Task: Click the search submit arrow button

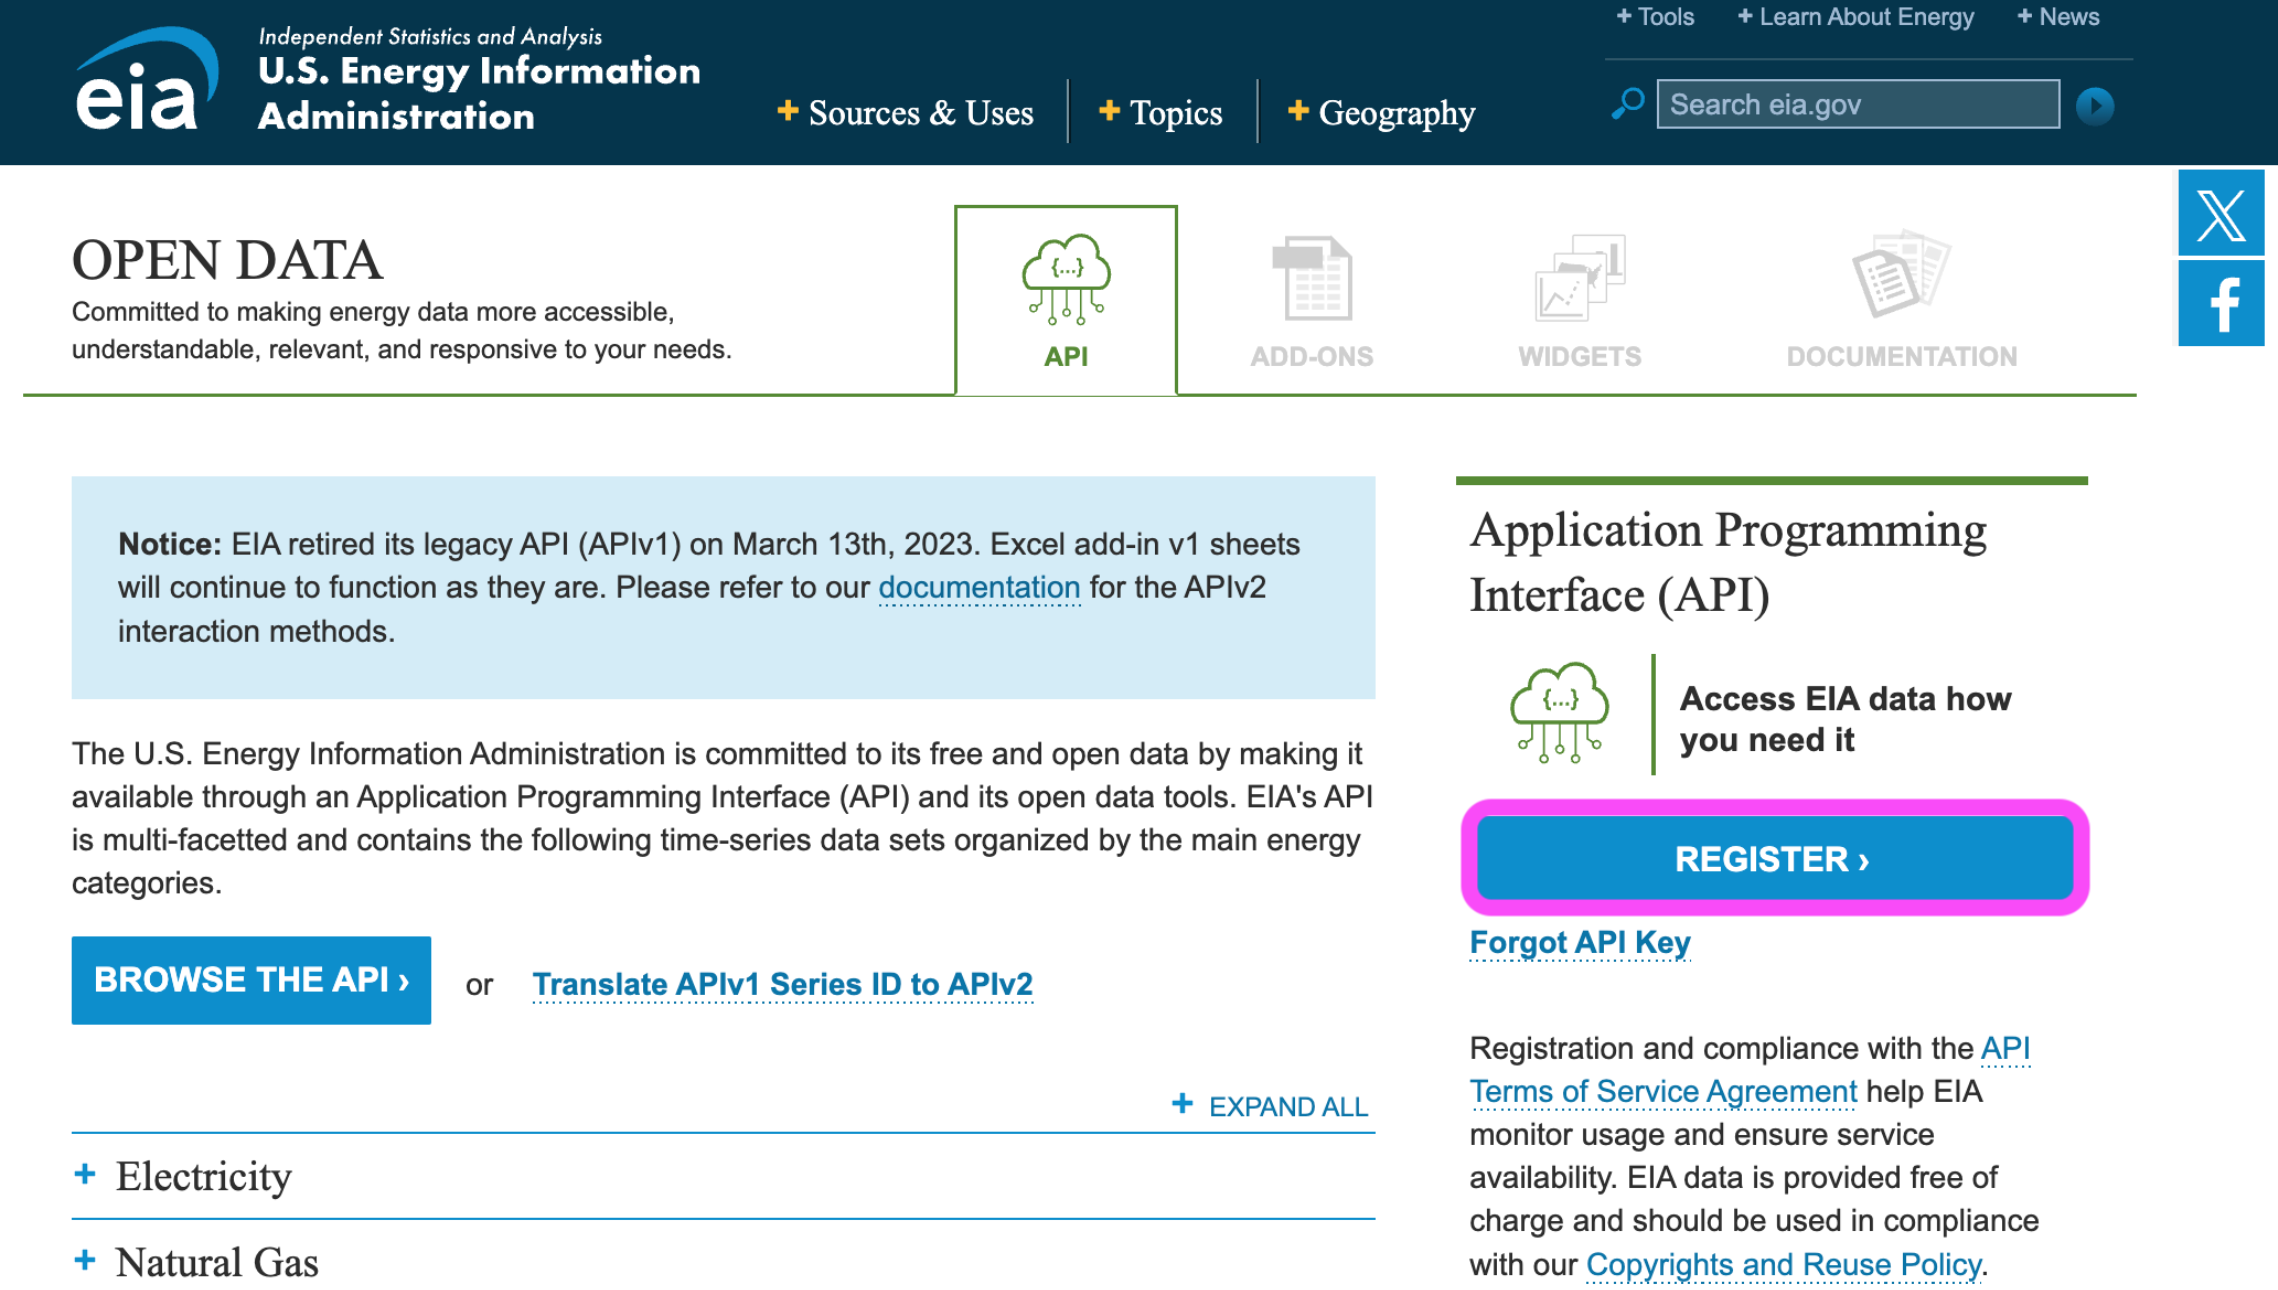Action: coord(2094,106)
